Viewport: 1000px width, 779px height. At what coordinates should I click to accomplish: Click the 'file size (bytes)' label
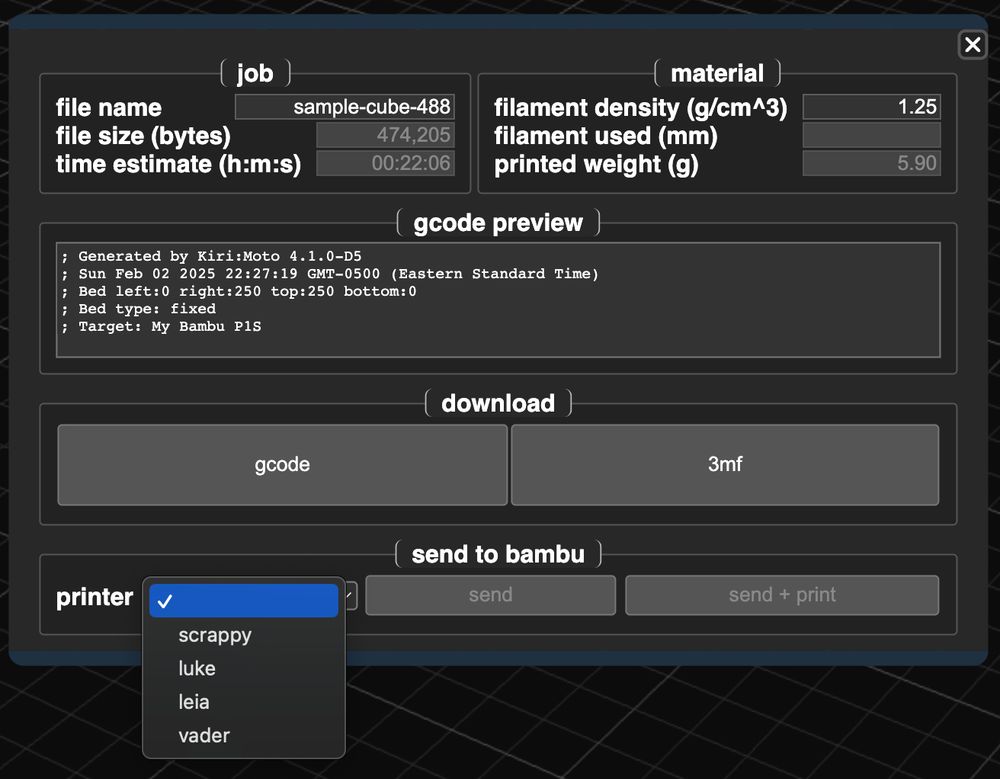(143, 136)
